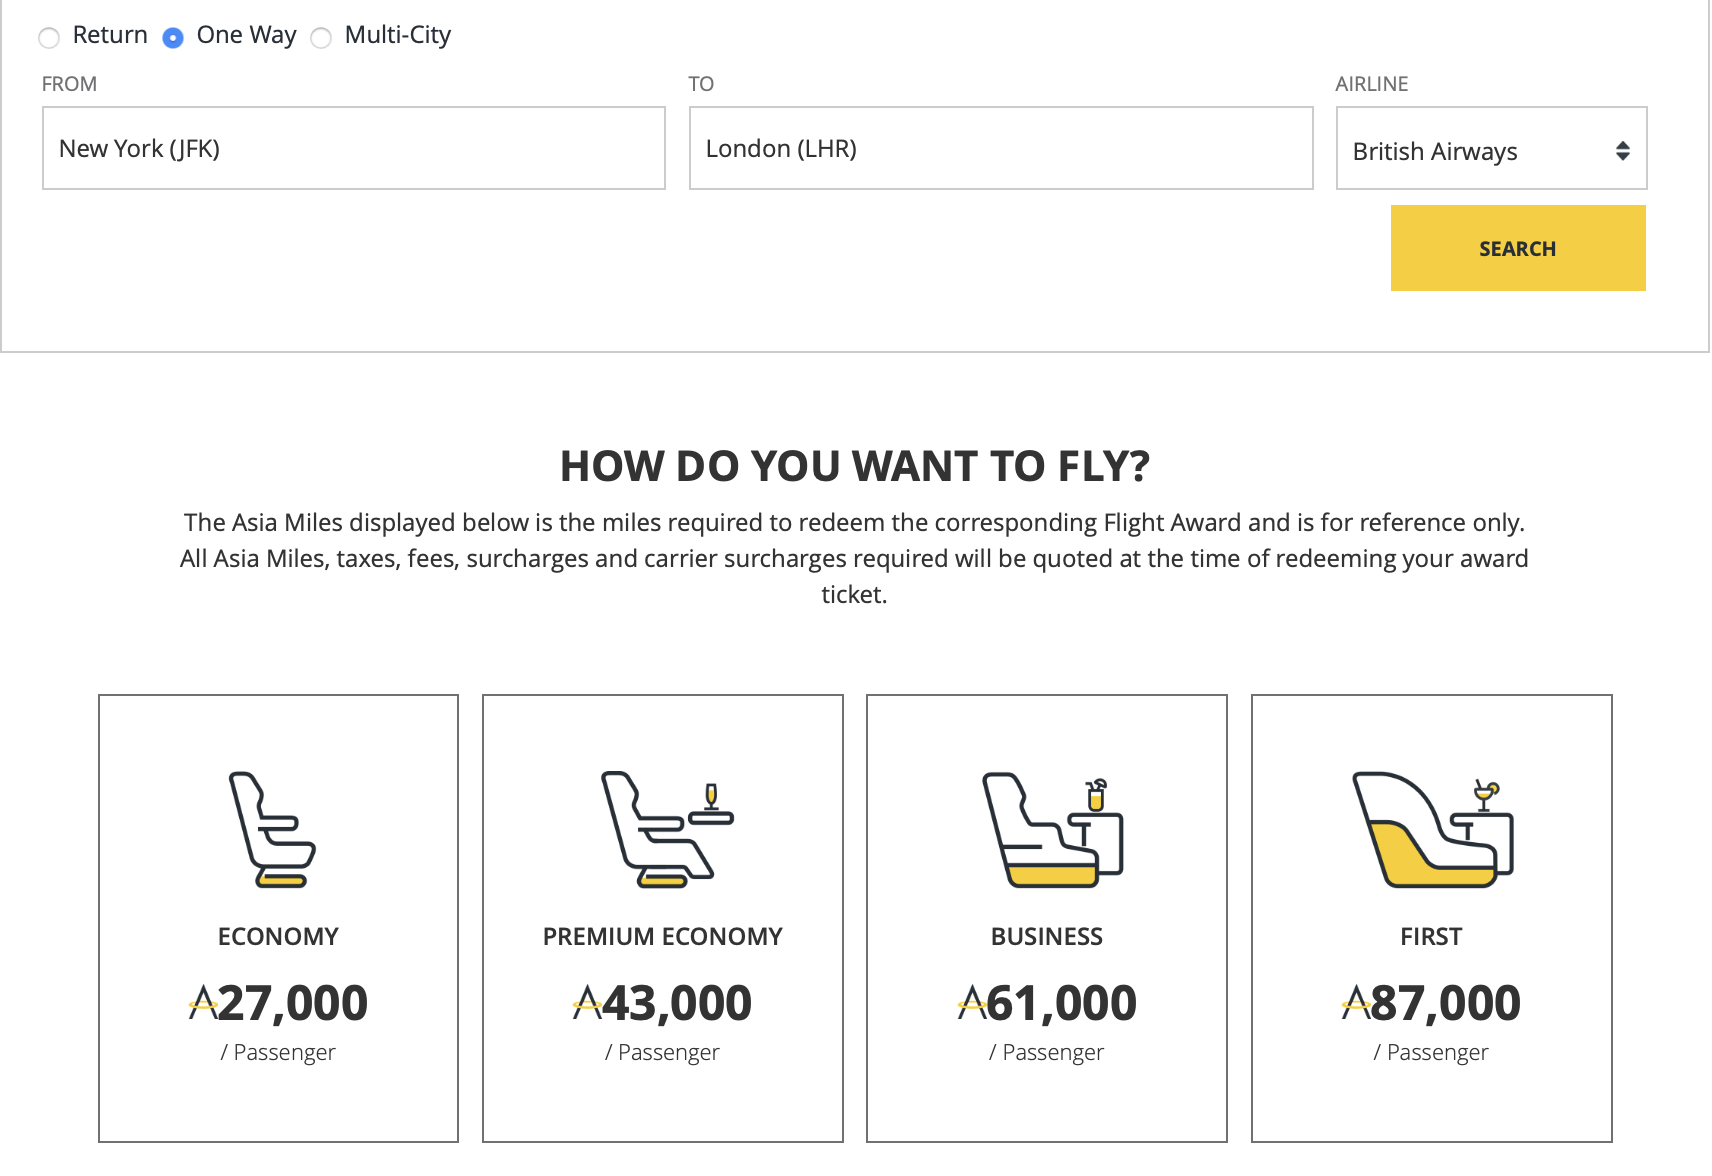Select the One Way trip option

point(173,37)
